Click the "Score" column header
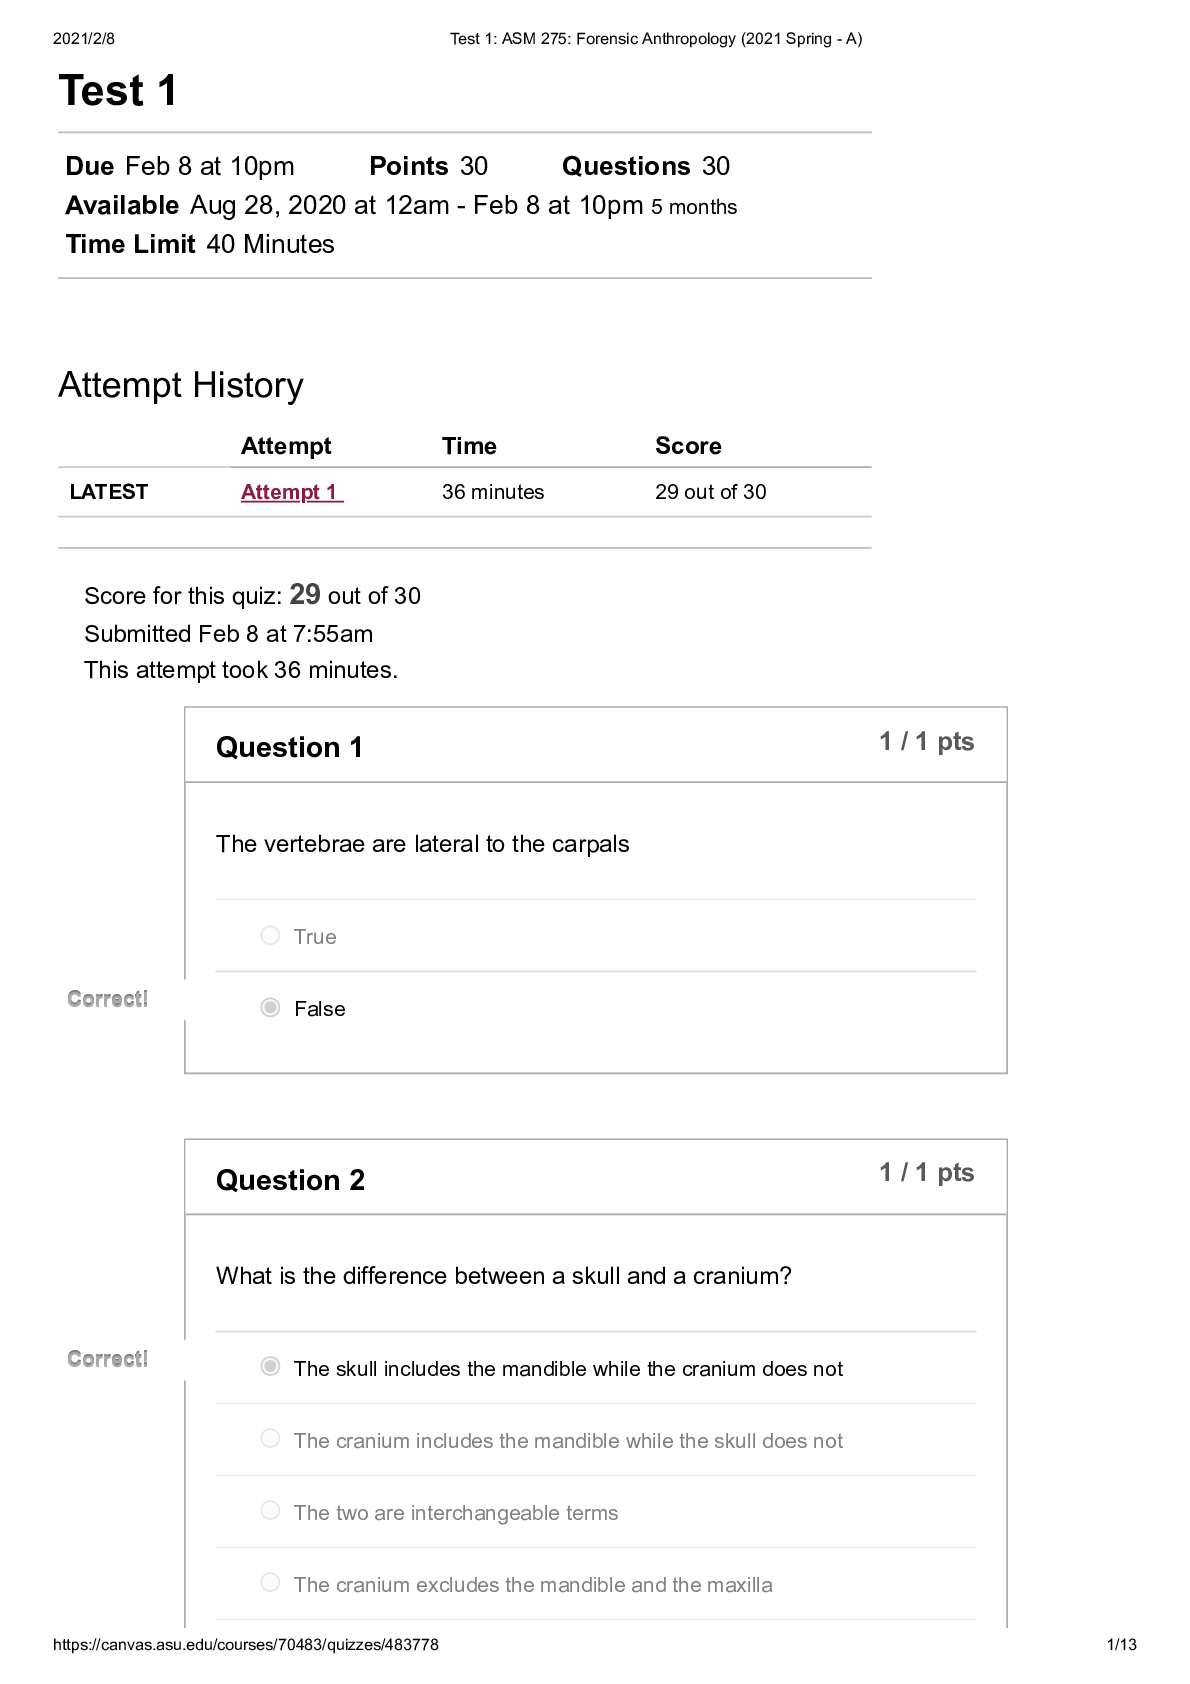 pos(688,446)
